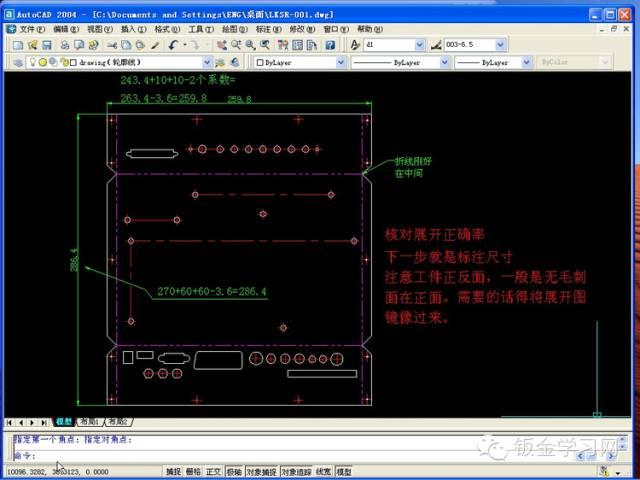Open the 标注 menu
This screenshot has width=640, height=480.
[x=268, y=29]
